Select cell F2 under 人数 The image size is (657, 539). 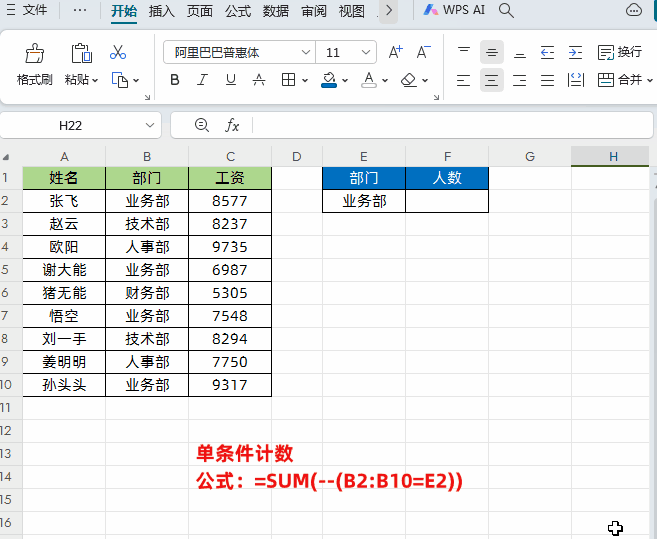tap(447, 201)
